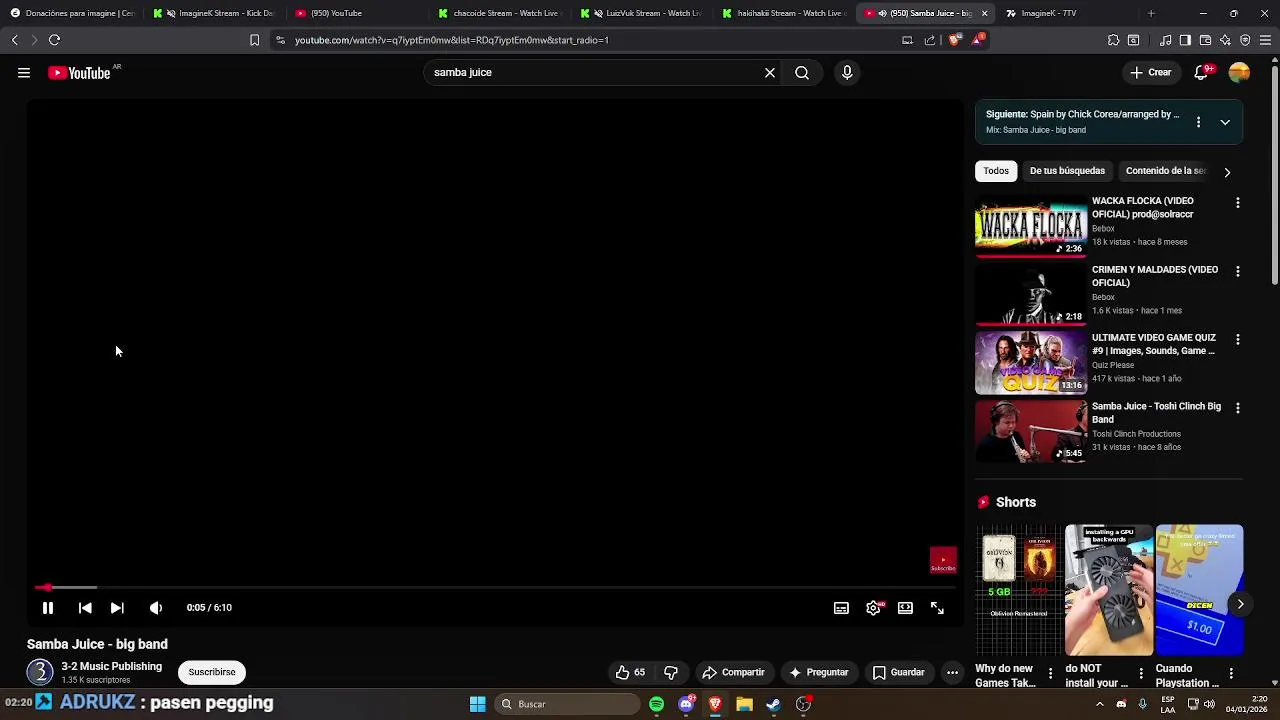Open the YouTube account avatar menu
Image resolution: width=1280 pixels, height=720 pixels.
tap(1239, 73)
